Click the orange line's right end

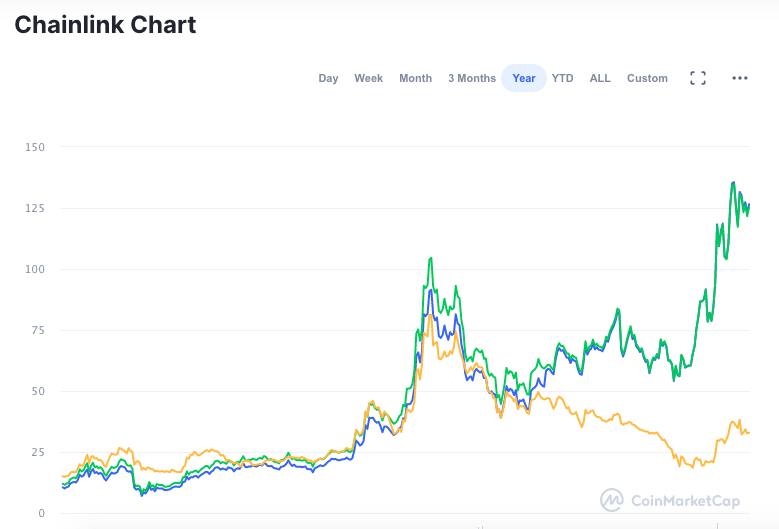pos(748,433)
